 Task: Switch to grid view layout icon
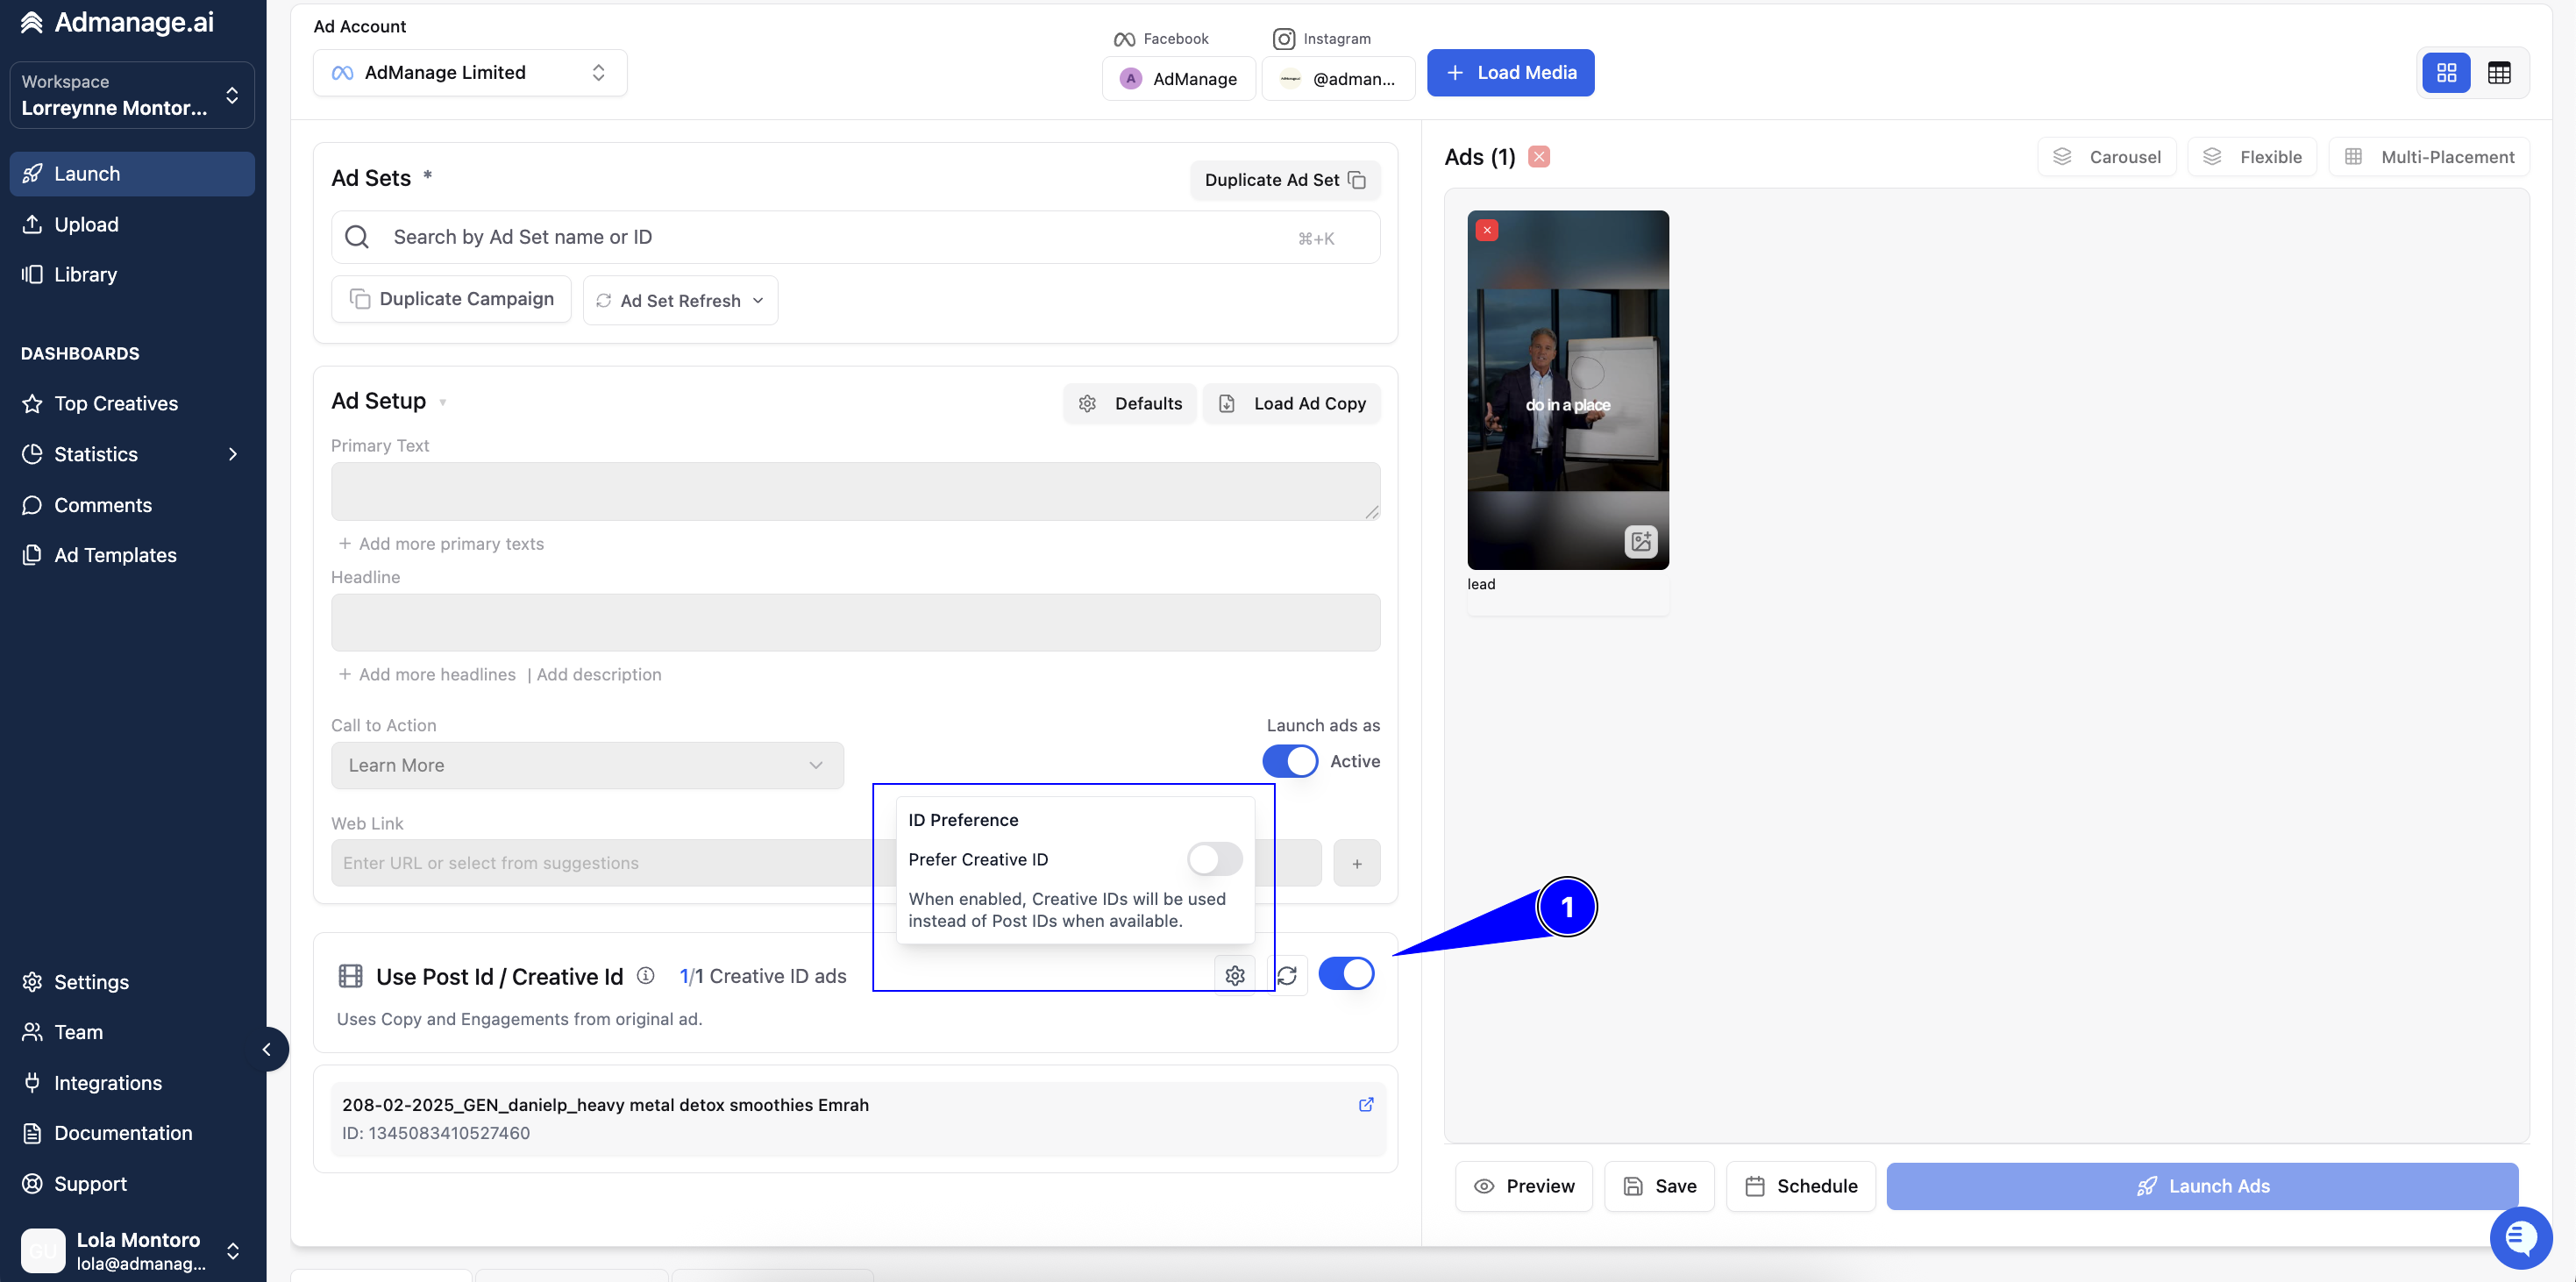pos(2446,73)
